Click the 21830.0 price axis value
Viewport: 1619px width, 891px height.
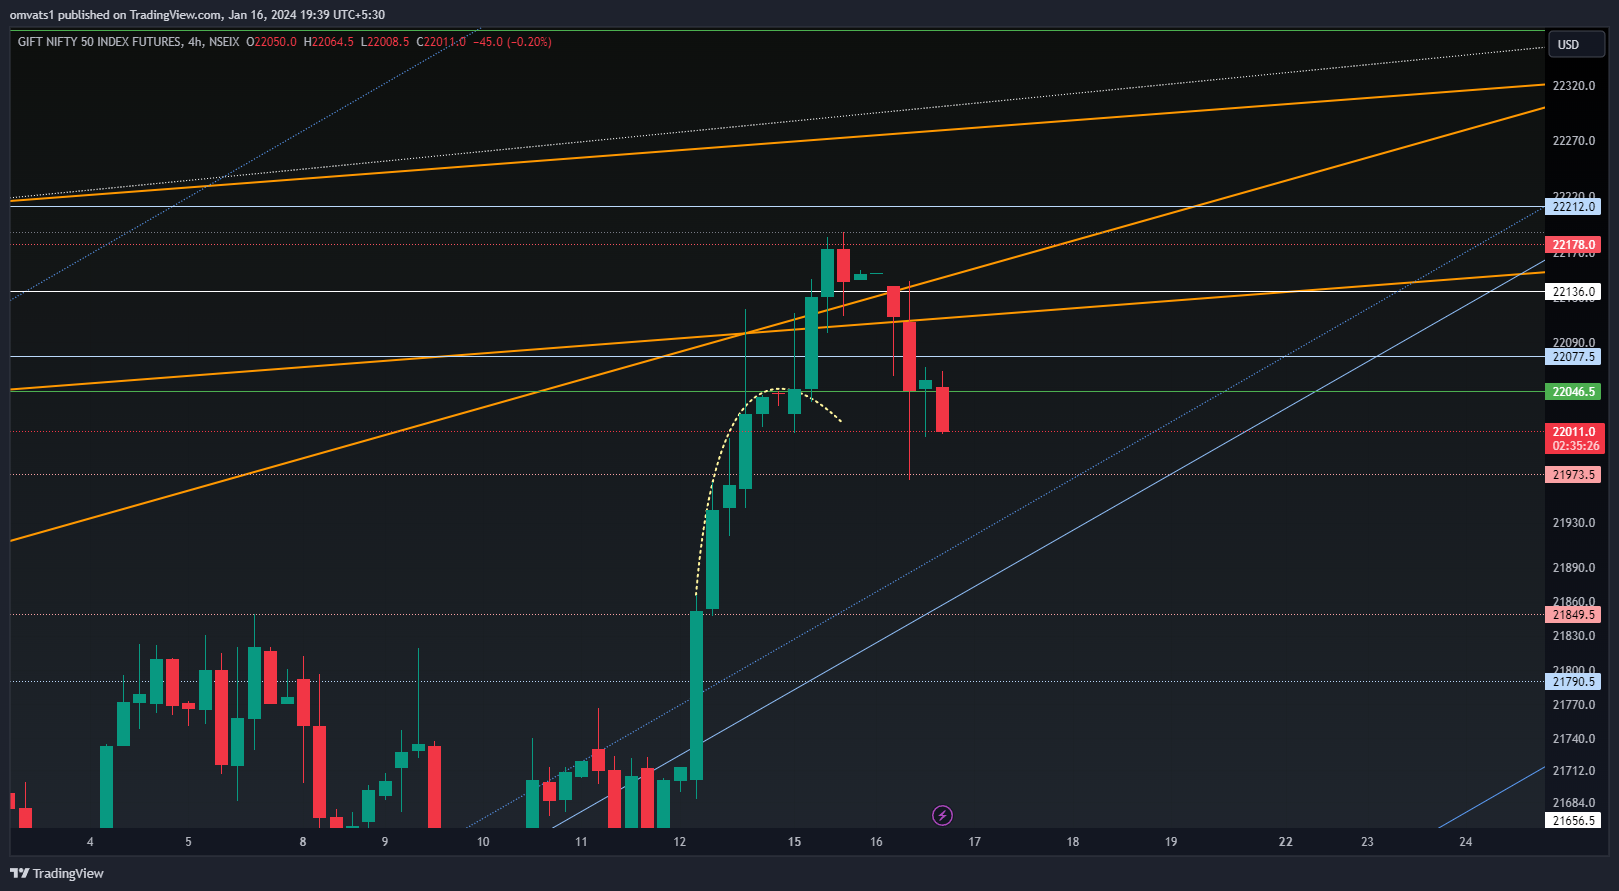[1573, 636]
